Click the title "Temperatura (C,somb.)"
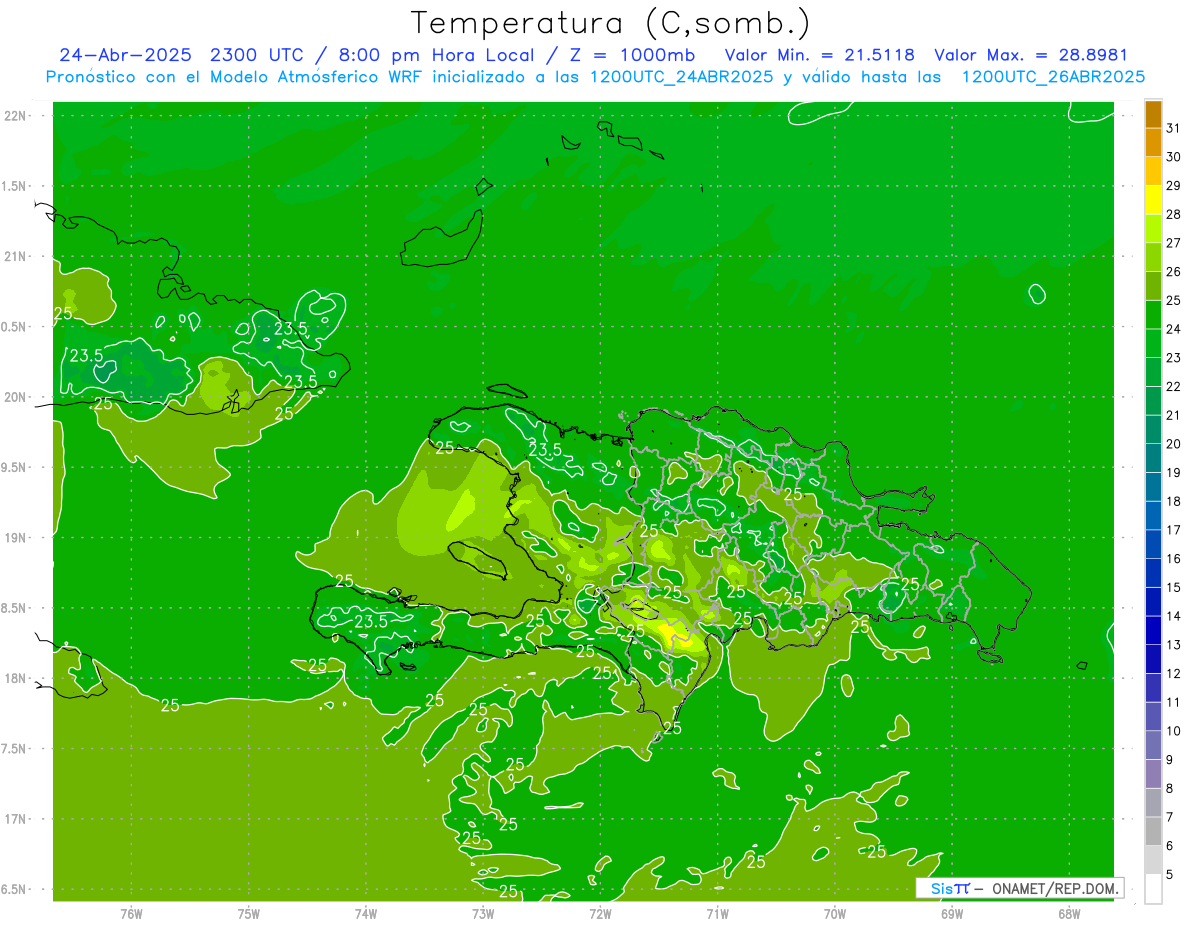The height and width of the screenshot is (927, 1200). coord(610,24)
